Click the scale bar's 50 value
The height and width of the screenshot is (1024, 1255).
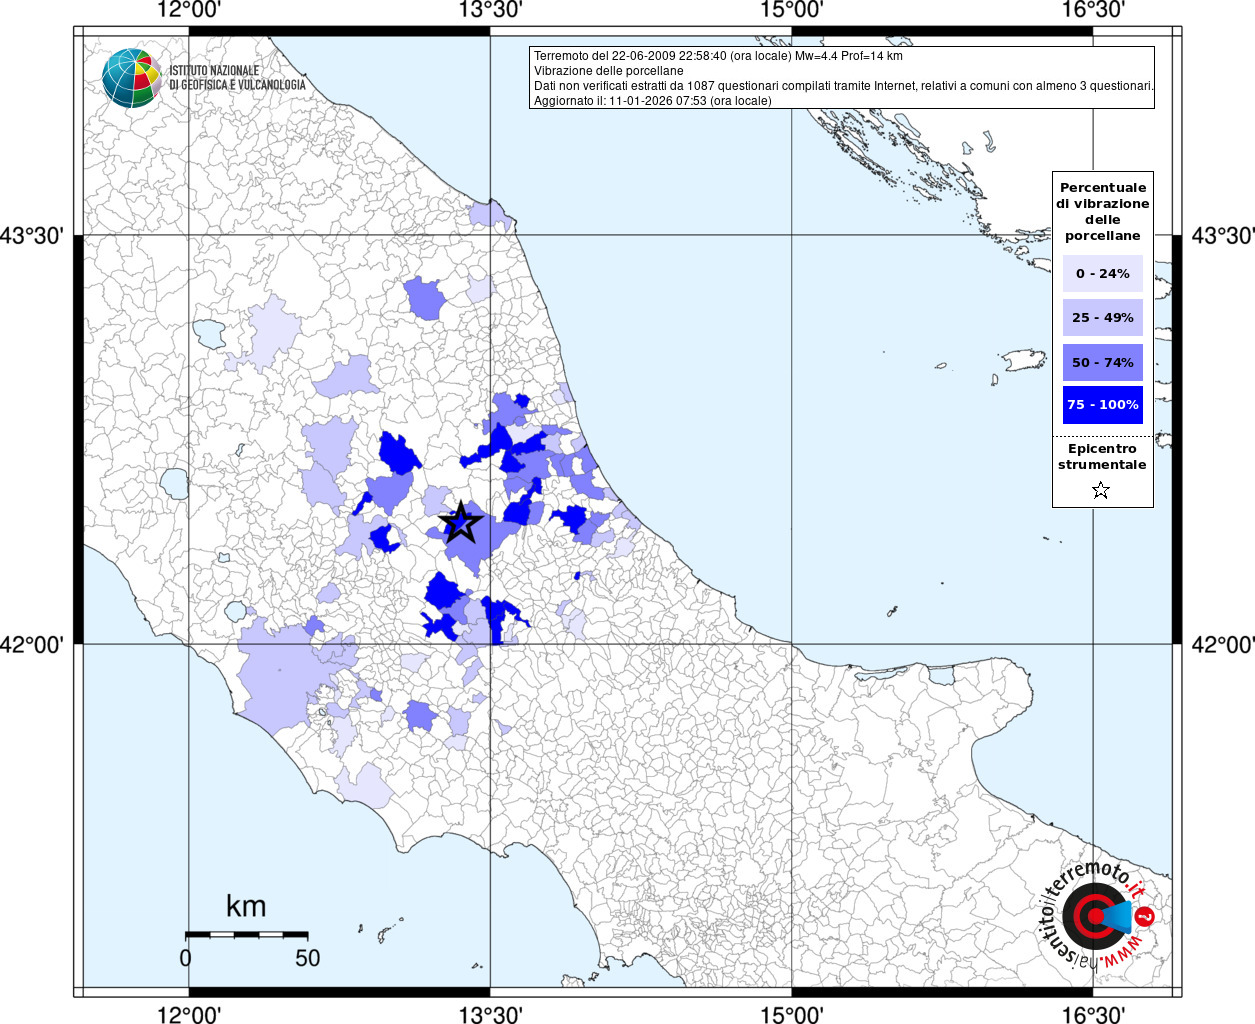point(308,958)
